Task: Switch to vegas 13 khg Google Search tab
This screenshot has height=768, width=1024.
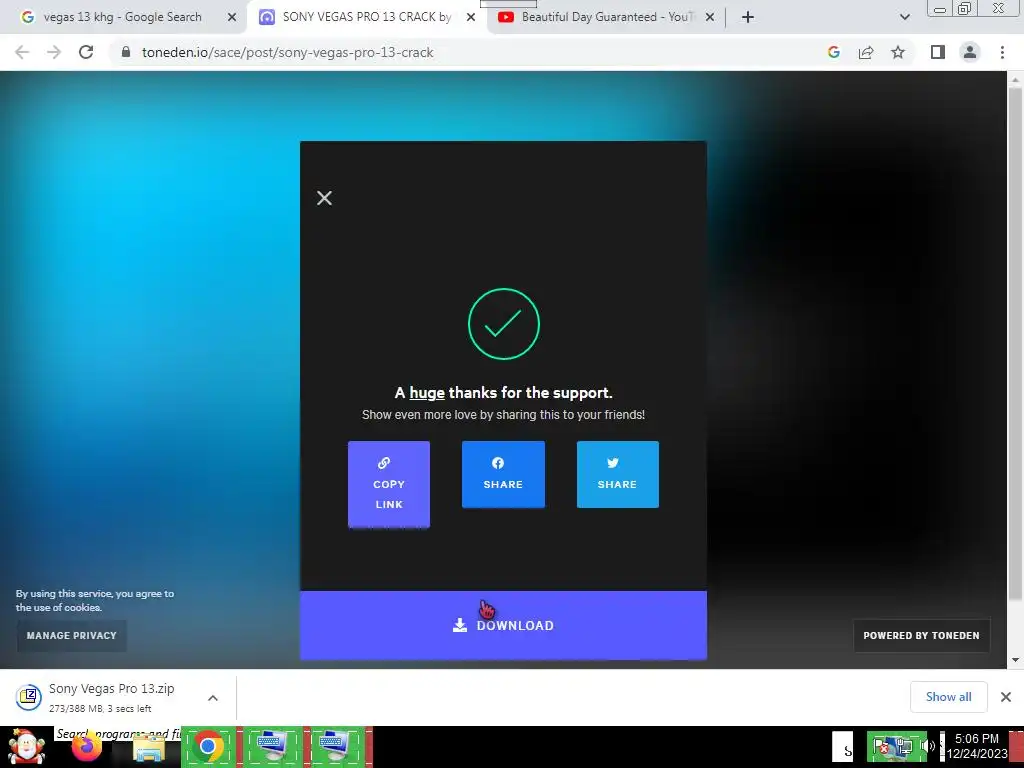Action: [122, 17]
